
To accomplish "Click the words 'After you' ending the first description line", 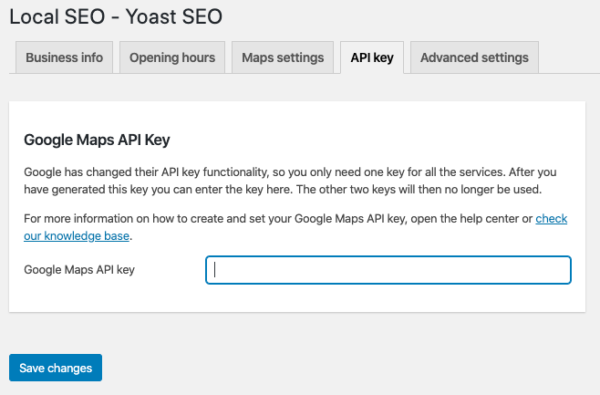I will click(x=533, y=172).
